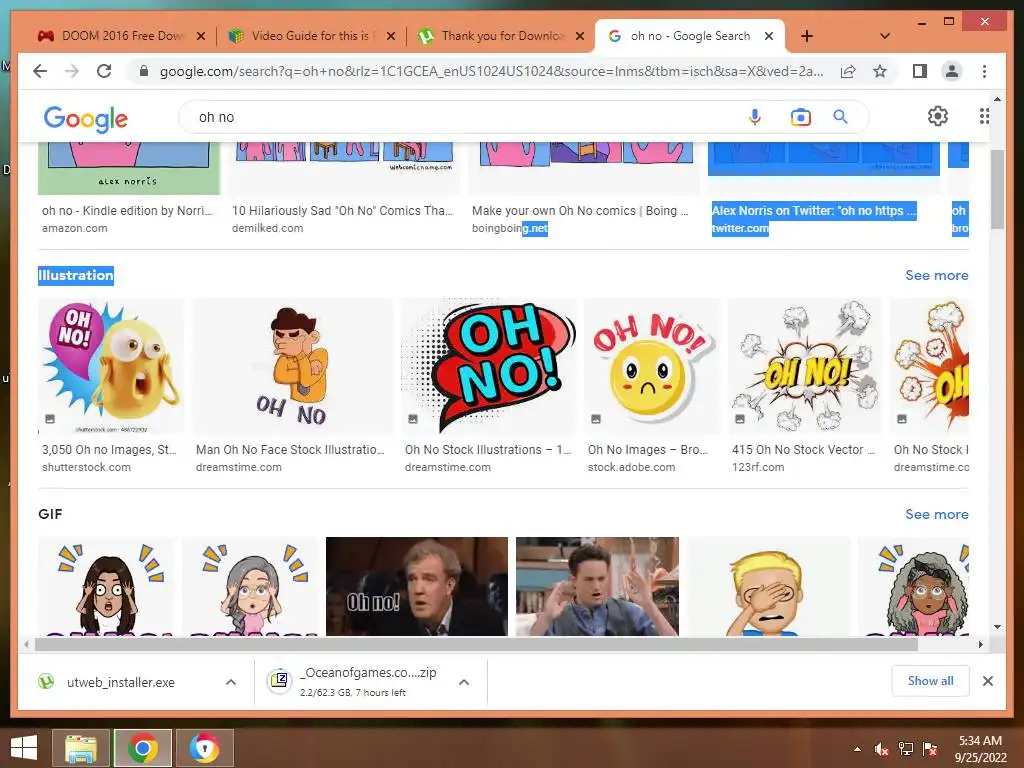This screenshot has width=1024, height=768.
Task: Open Chrome from the taskbar
Action: (x=143, y=748)
